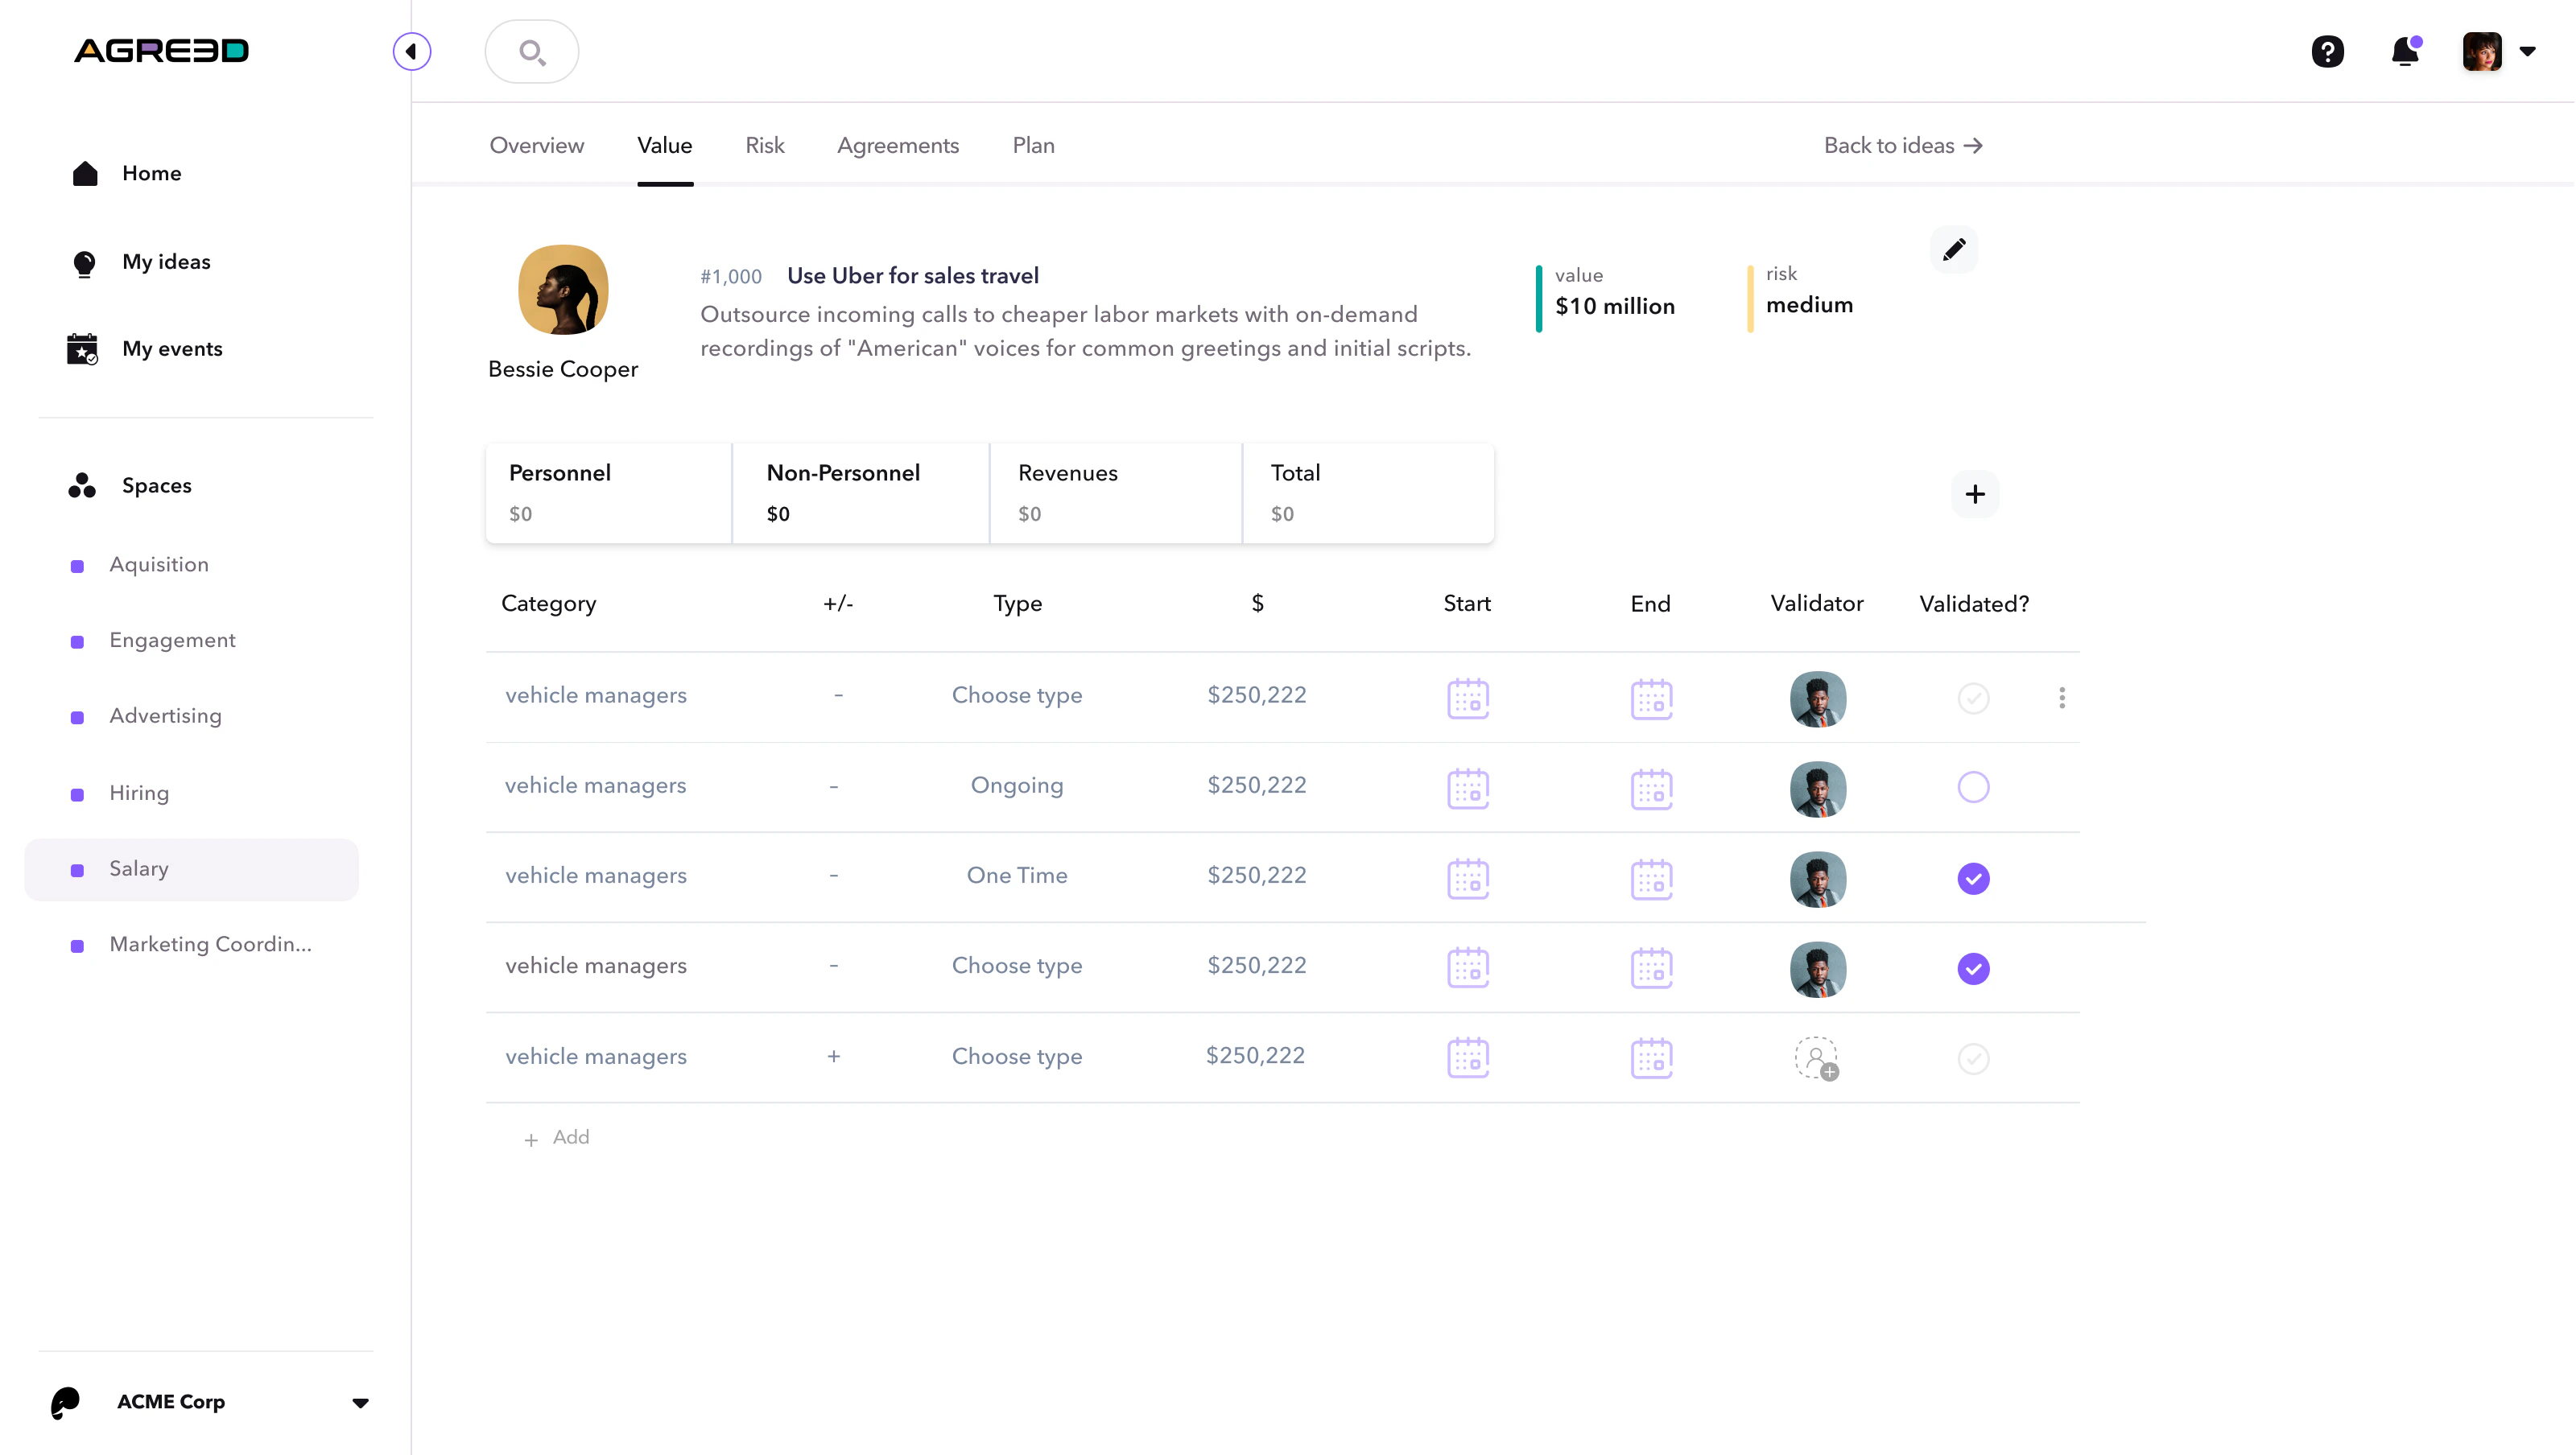
Task: Mark the Ongoing row as validated
Action: 1973,787
